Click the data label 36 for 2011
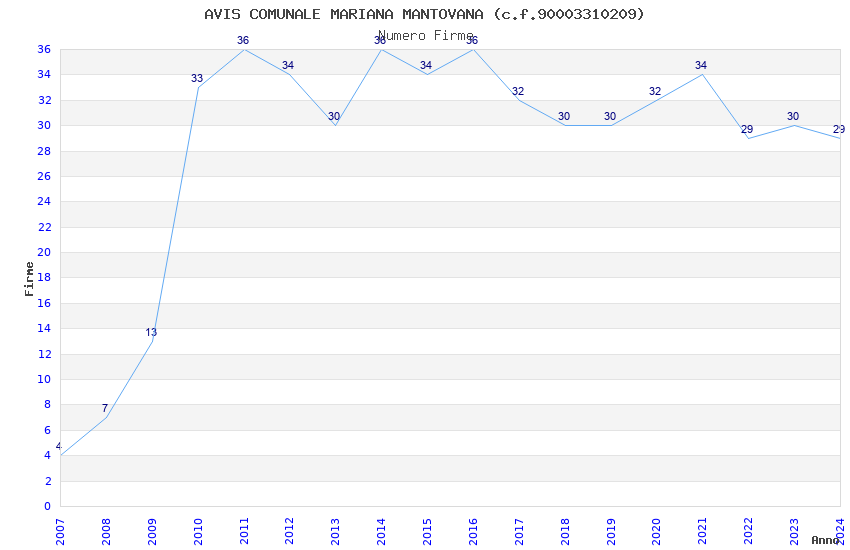Viewport: 850px width, 550px height. click(243, 41)
